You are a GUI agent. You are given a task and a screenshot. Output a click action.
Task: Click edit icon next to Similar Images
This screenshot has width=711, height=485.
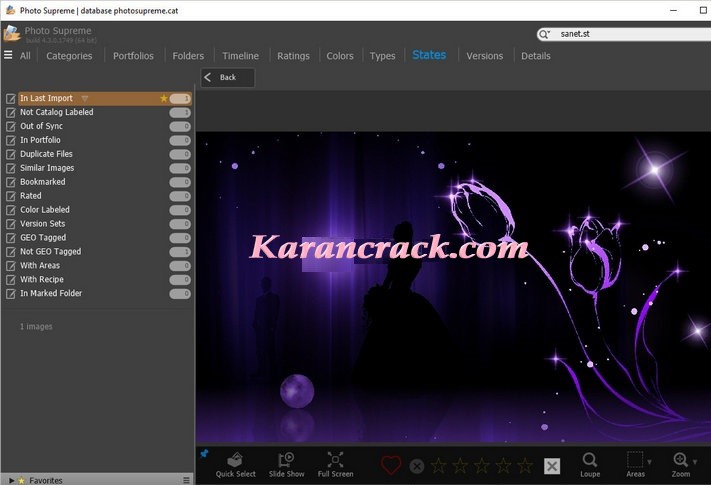(x=10, y=169)
